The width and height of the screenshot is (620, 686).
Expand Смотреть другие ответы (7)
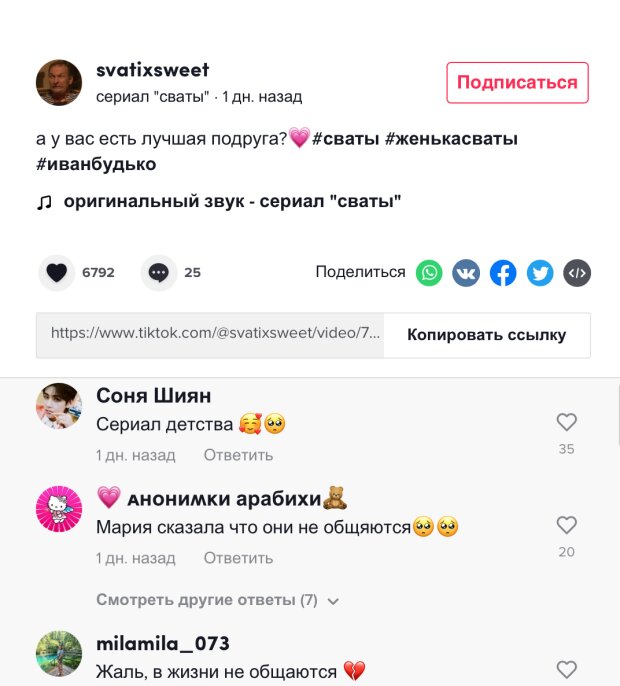[x=207, y=600]
